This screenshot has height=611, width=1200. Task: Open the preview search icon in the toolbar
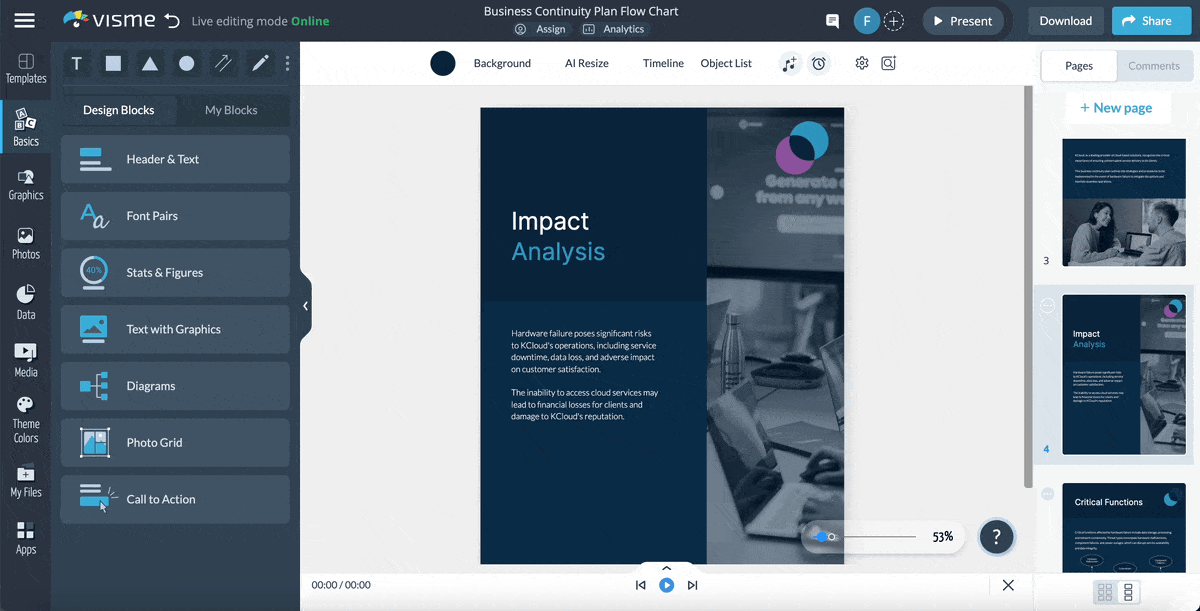click(888, 62)
